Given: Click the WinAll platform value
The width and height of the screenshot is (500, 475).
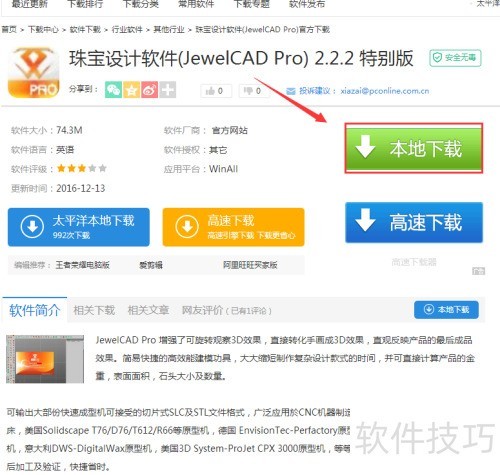Looking at the screenshot, I should [x=223, y=169].
